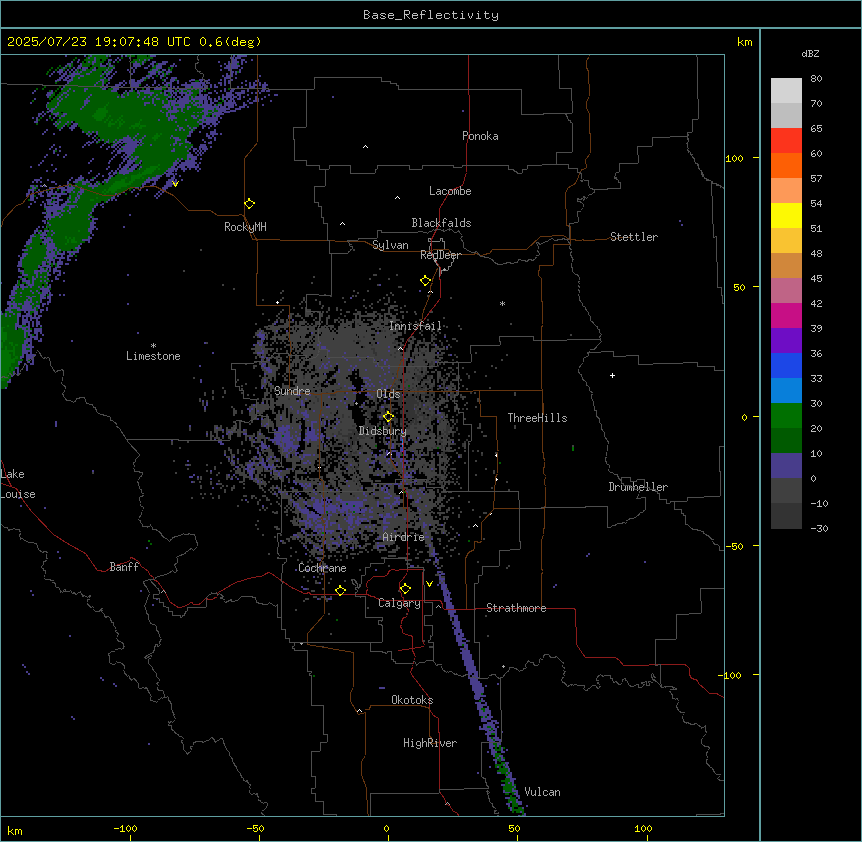Select the Lacombe city label
The image size is (862, 842).
[450, 191]
